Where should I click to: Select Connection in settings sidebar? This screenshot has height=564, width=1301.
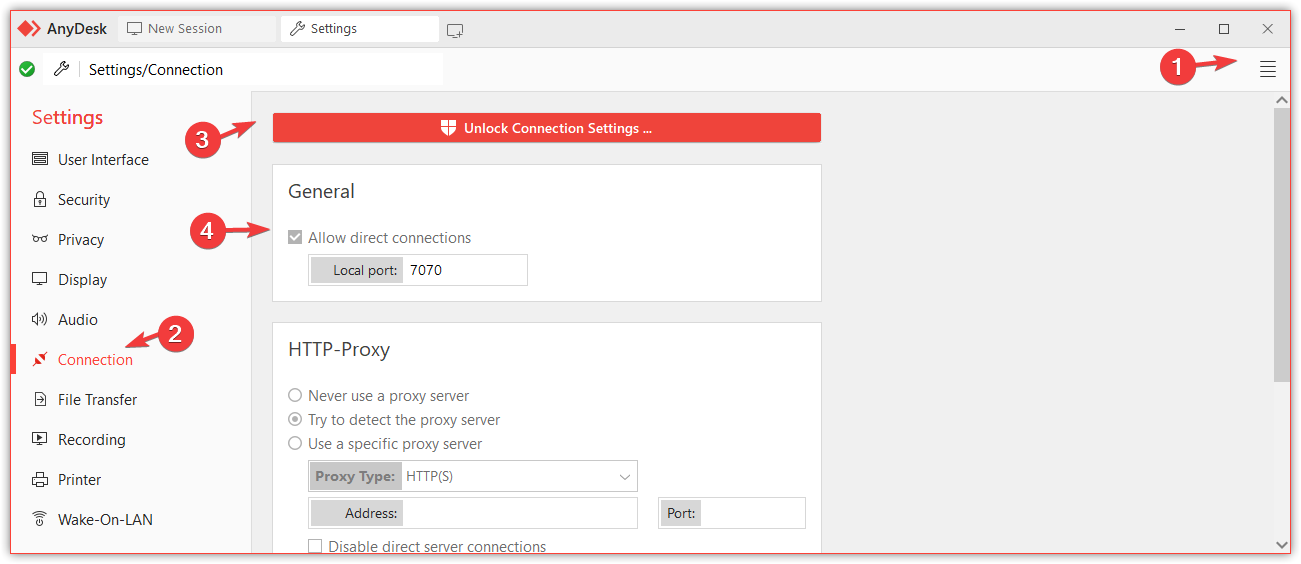pos(95,359)
